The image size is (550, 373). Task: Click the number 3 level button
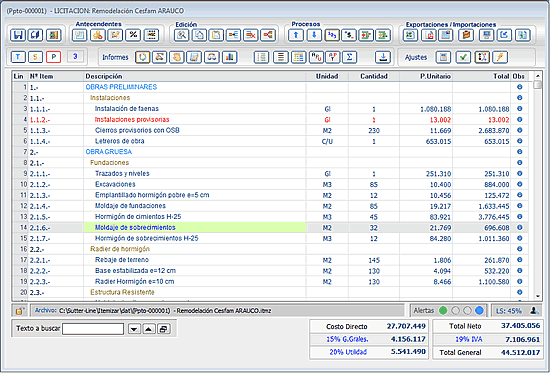tap(75, 56)
